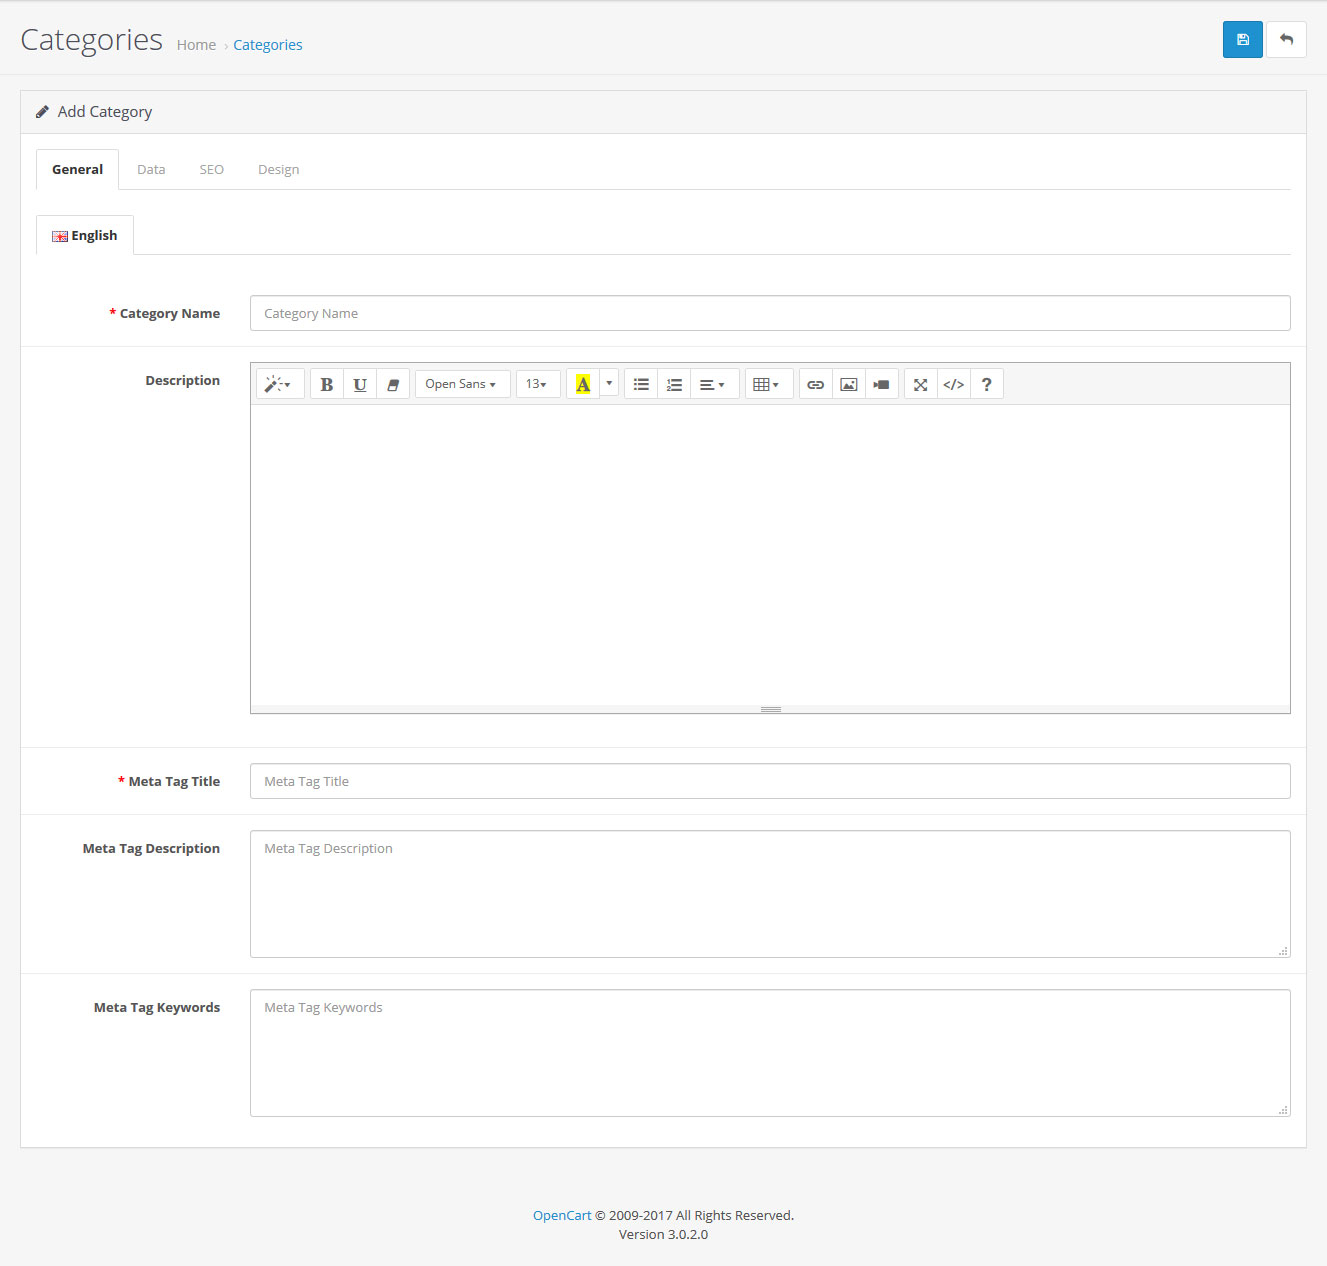Click the Meta Tag Description resize corner handle
The height and width of the screenshot is (1266, 1327).
1283,951
